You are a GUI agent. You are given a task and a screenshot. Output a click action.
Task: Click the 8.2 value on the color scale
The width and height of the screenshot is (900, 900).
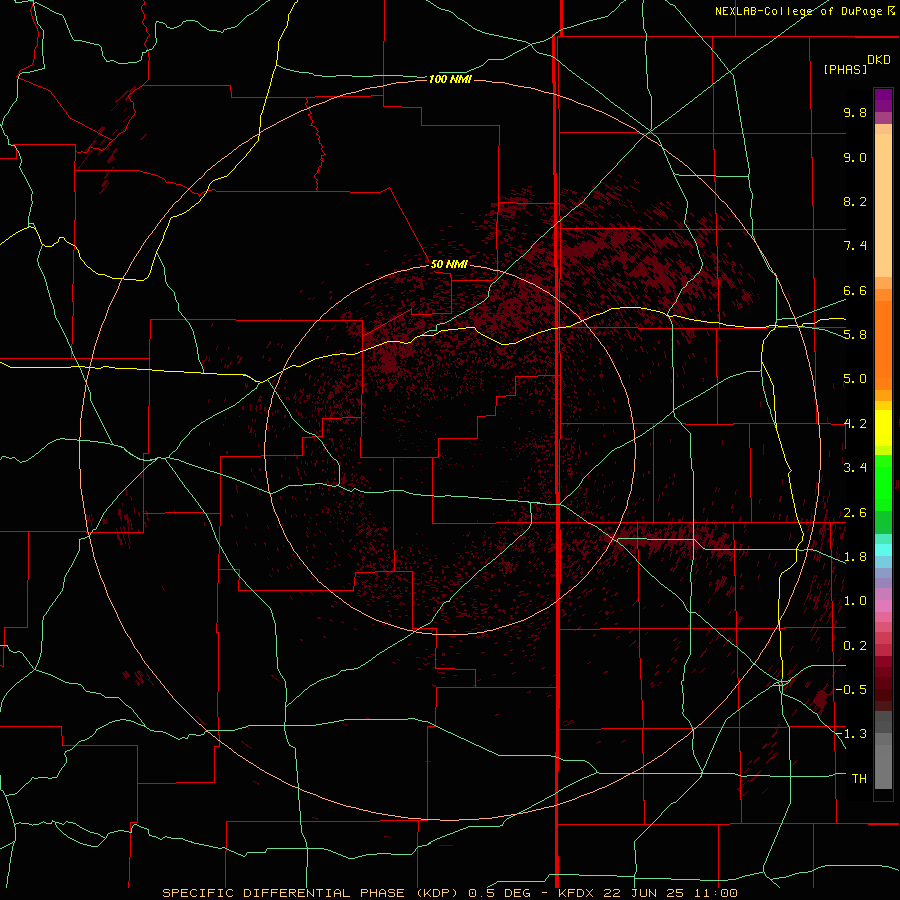[x=855, y=201]
